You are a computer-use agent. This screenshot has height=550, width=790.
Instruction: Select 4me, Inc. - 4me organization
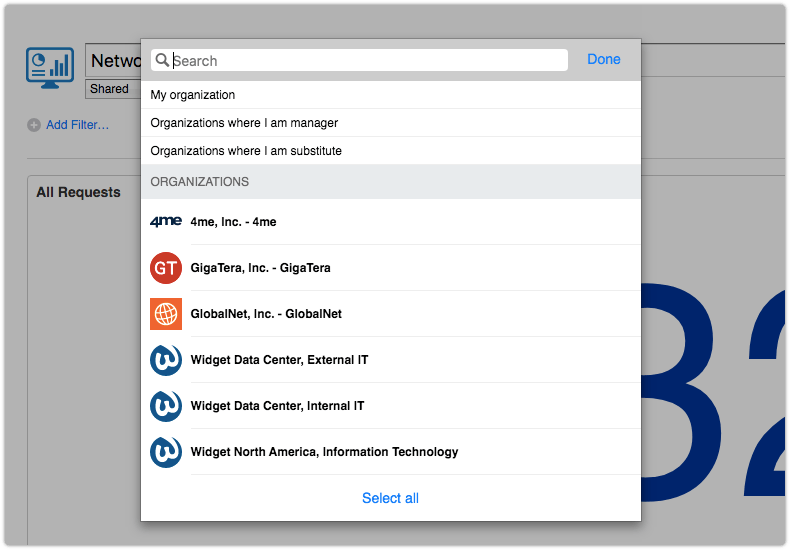click(x=390, y=222)
